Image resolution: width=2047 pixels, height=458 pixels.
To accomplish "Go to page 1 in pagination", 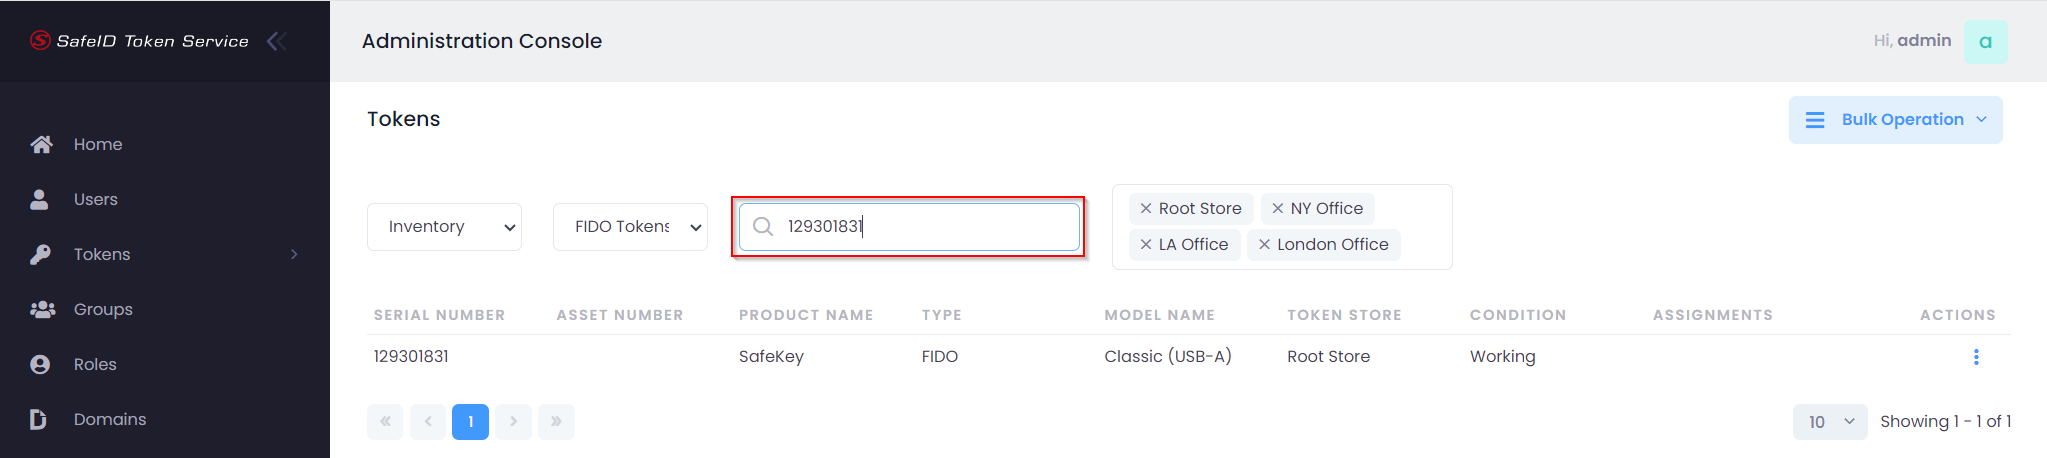I will [470, 422].
